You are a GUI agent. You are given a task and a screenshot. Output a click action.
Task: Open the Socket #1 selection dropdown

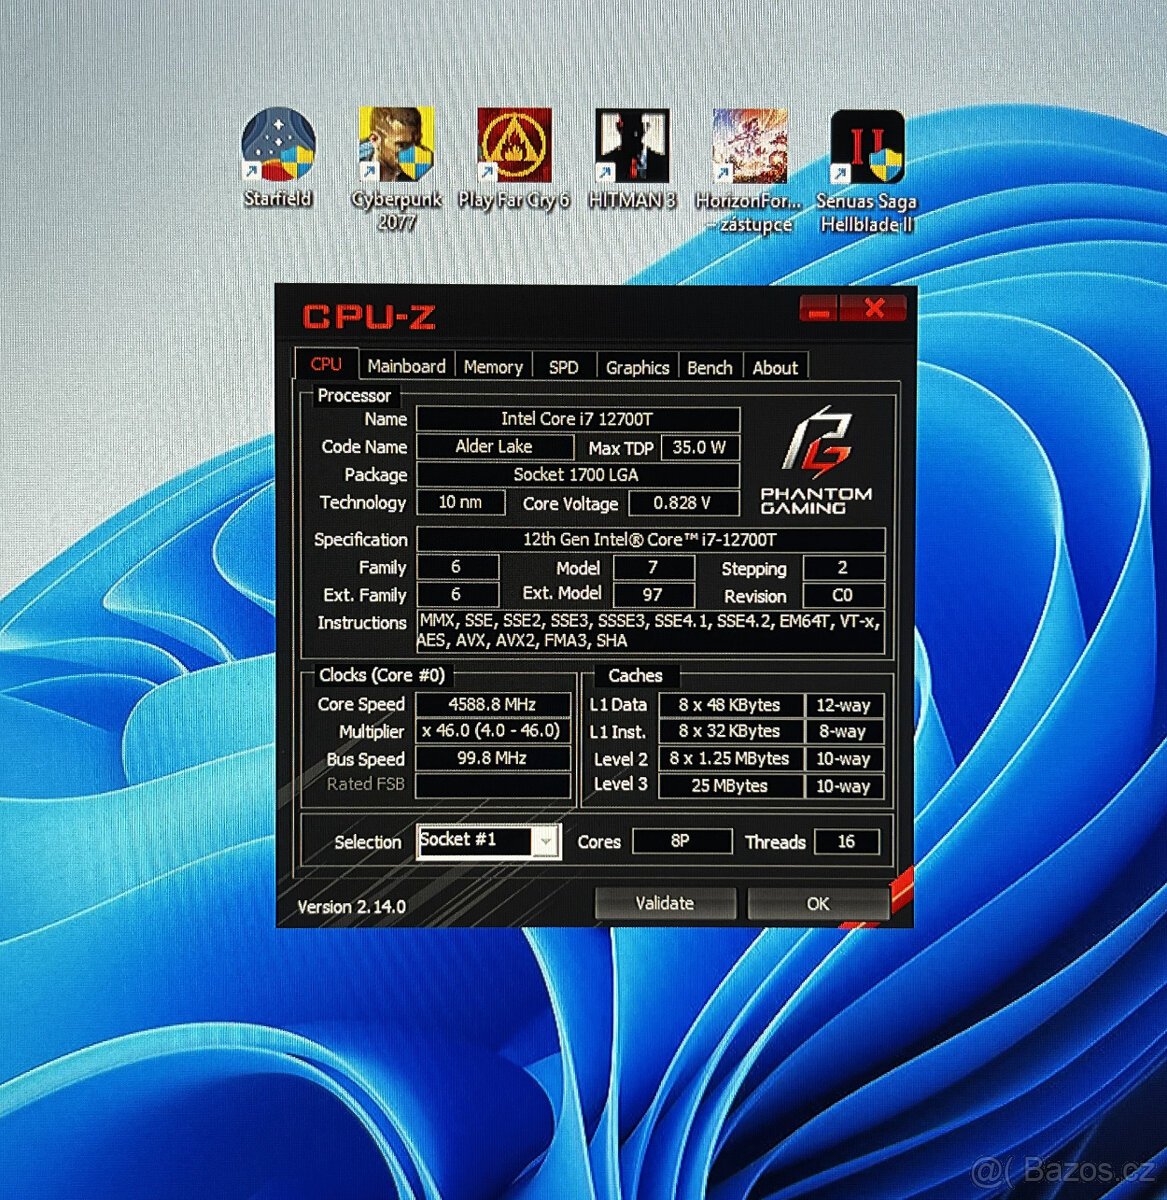coord(546,841)
